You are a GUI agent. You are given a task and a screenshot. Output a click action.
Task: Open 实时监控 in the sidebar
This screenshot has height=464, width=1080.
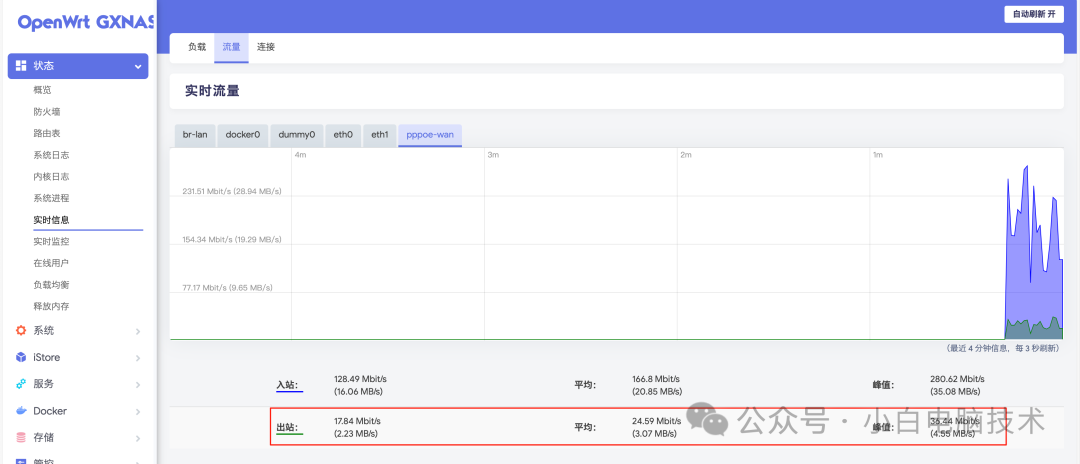pos(51,242)
